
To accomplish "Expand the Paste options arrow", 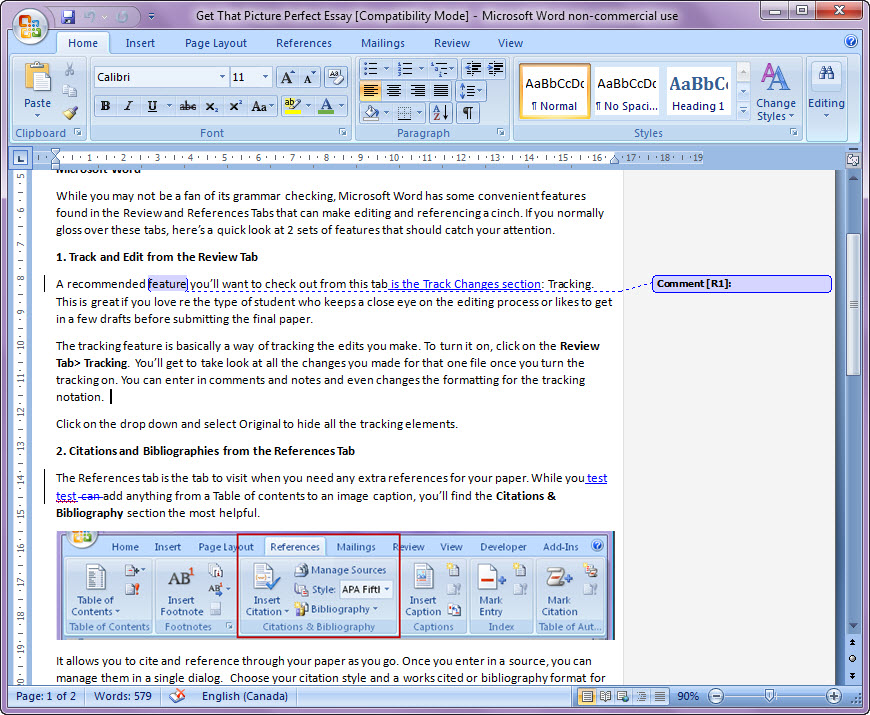I will 37,115.
